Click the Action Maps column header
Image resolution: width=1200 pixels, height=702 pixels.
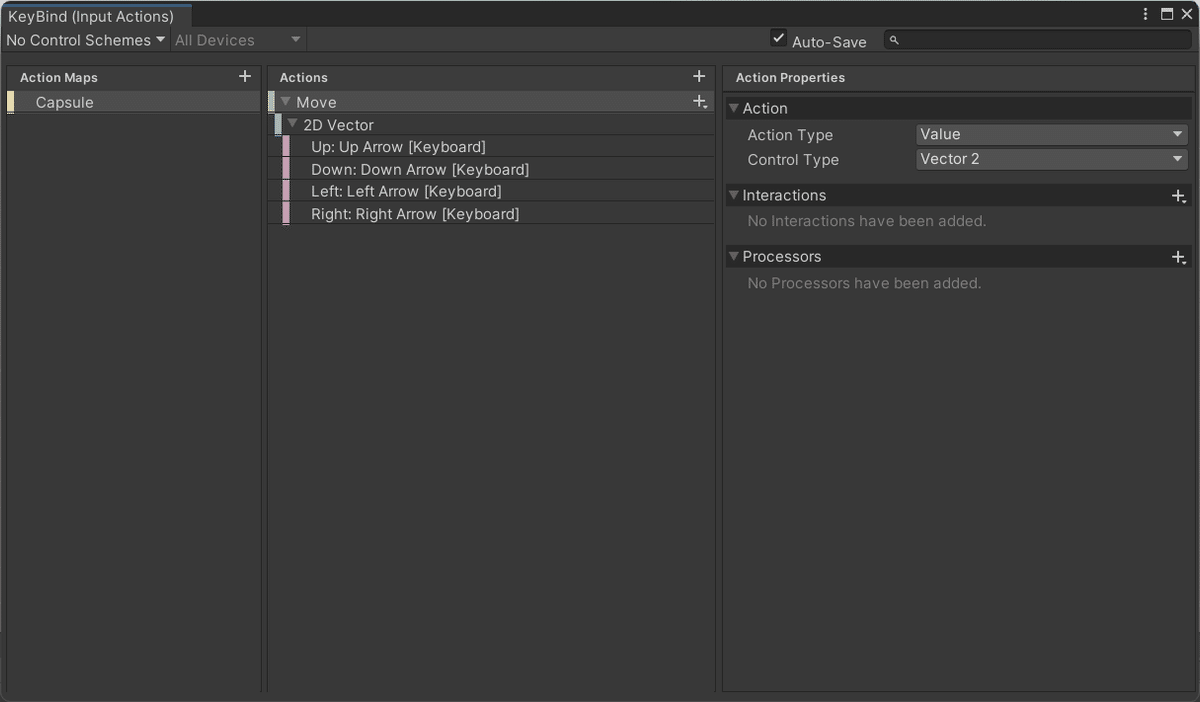[59, 77]
